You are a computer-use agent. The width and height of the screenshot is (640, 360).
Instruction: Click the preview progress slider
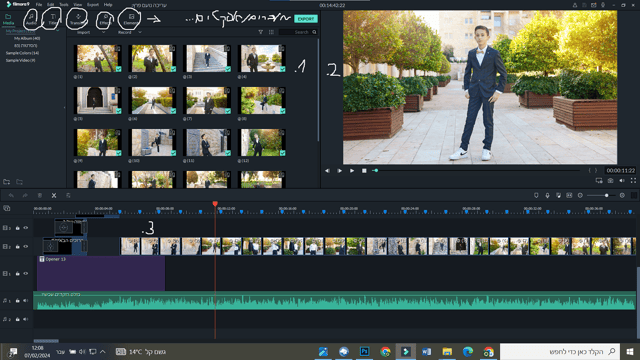(476, 171)
